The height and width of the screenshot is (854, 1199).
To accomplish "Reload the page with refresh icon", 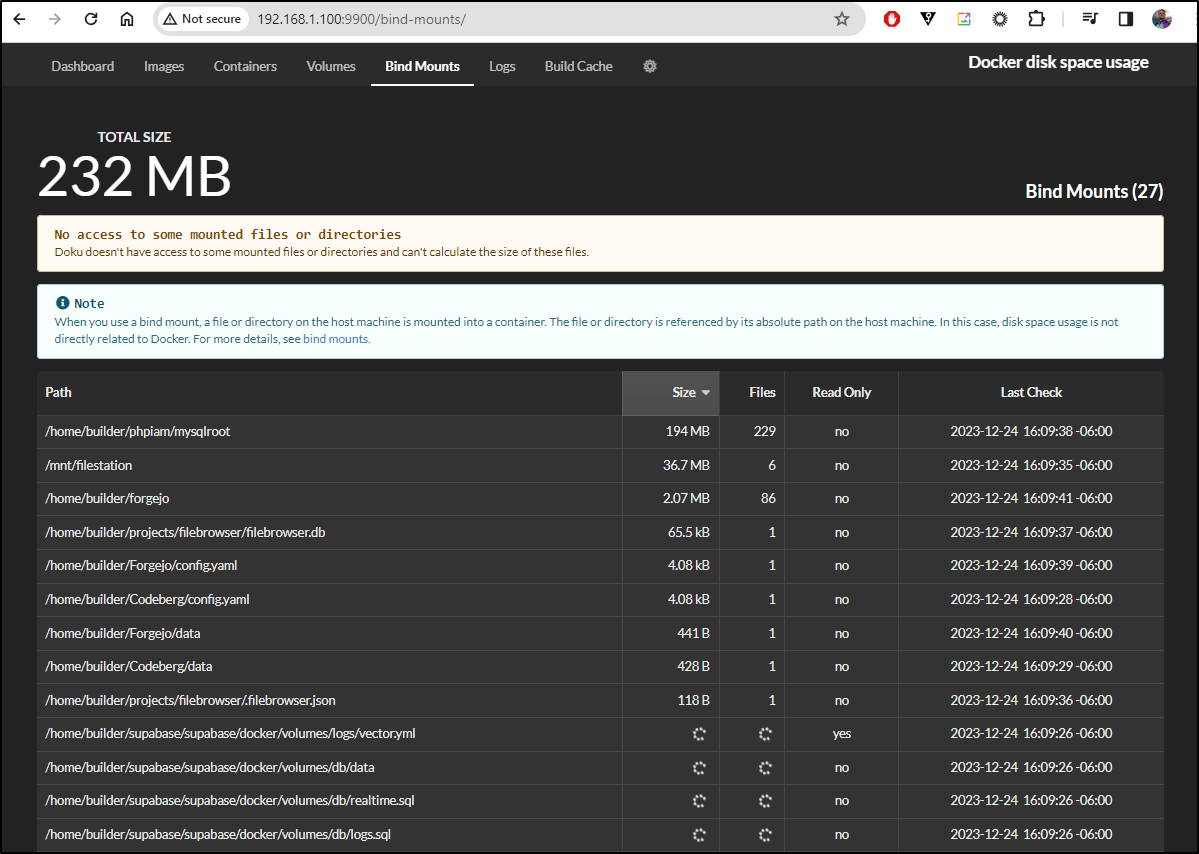I will (x=91, y=19).
